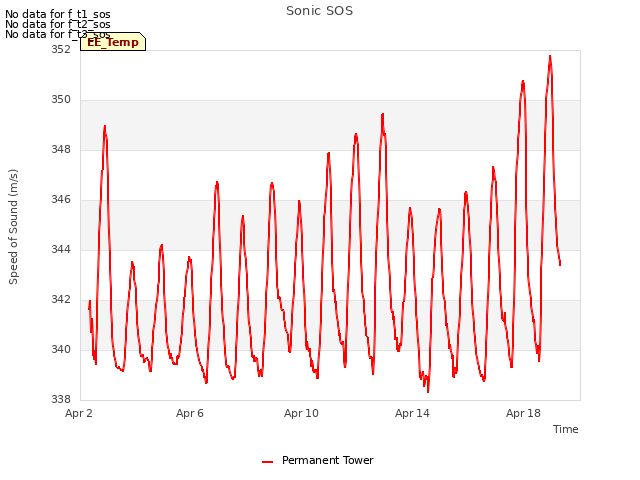Click the 'No data for f_t1_sos' message
This screenshot has height=480, width=640.
(x=58, y=14)
